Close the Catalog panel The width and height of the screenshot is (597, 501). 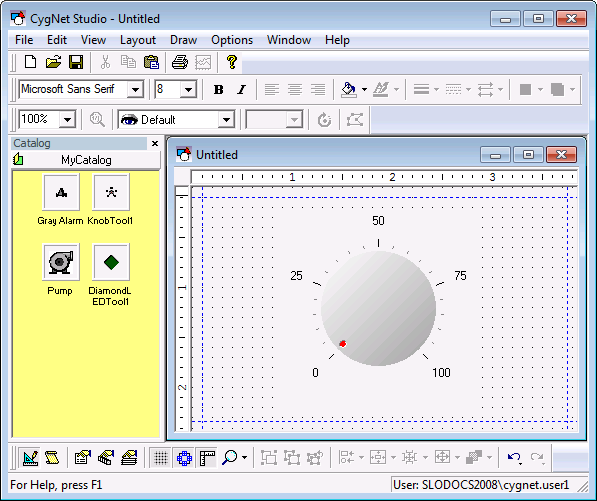(x=155, y=144)
